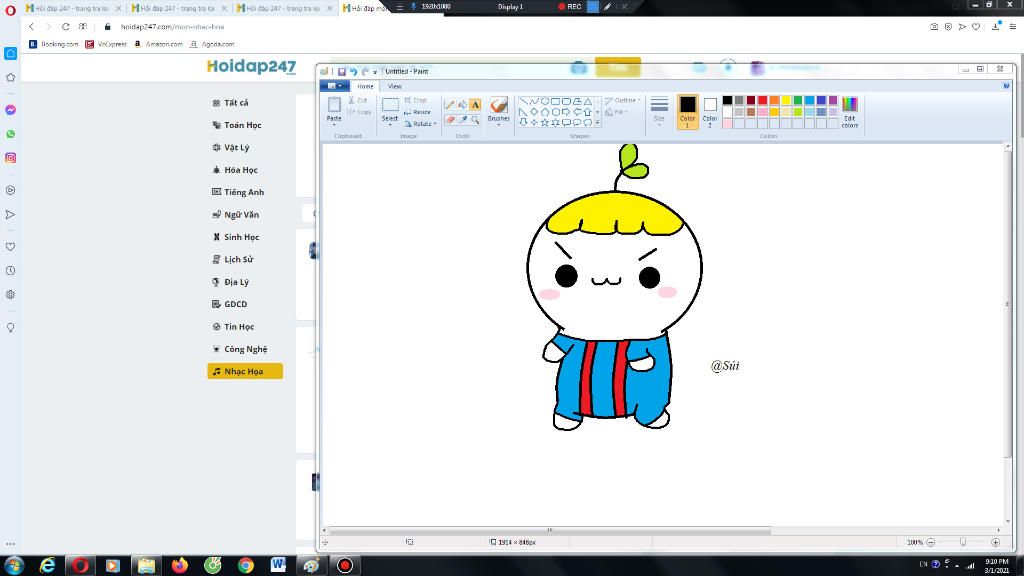Open Instagram in Opera sidebar
Viewport: 1024px width, 576px height.
[10, 158]
